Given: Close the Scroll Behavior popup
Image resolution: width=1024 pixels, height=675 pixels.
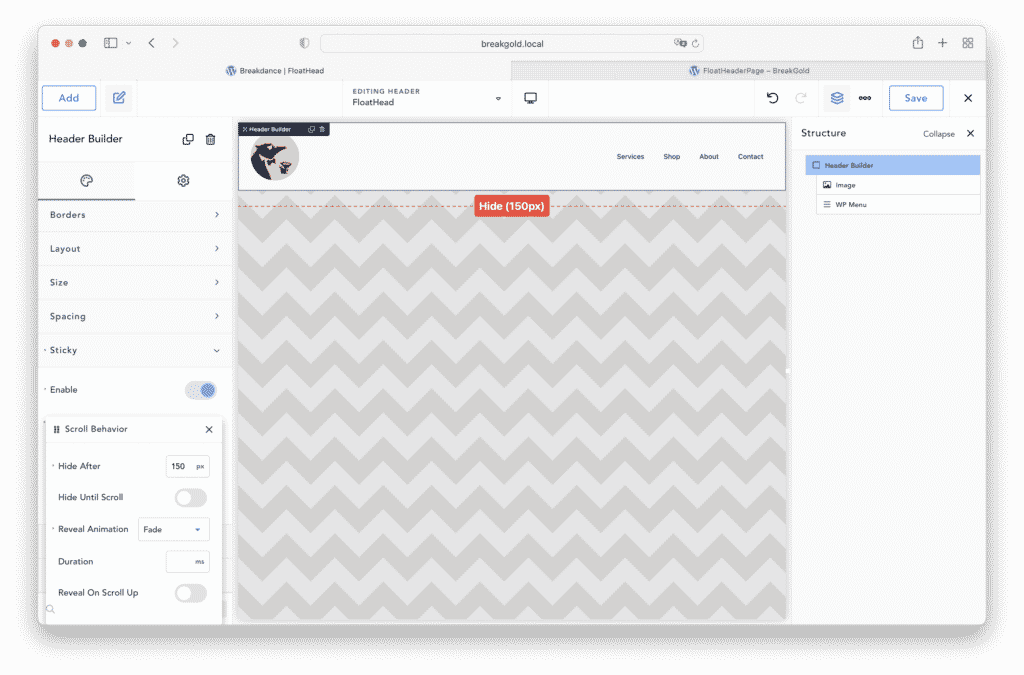Looking at the screenshot, I should pyautogui.click(x=209, y=429).
